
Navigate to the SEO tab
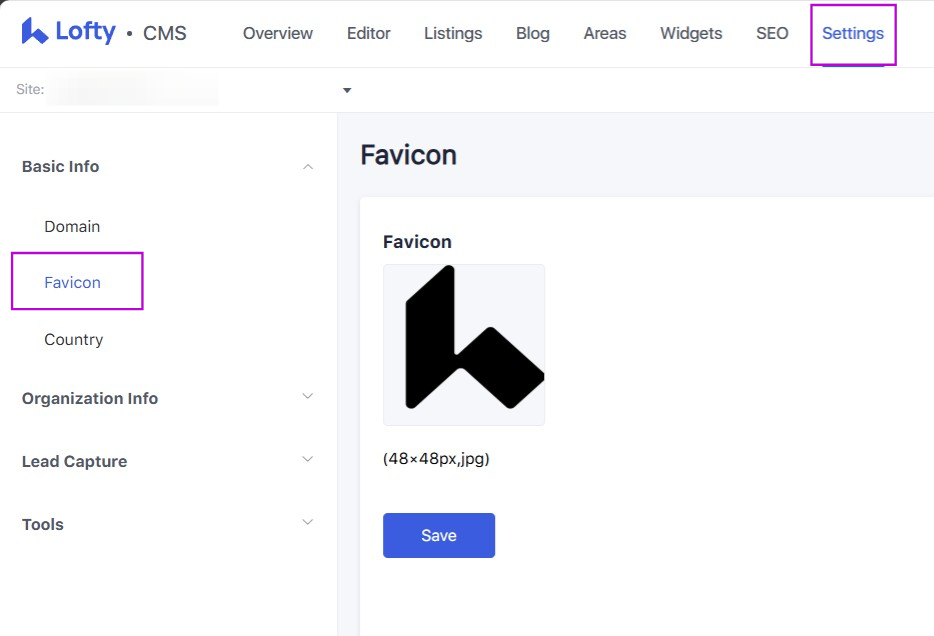[772, 34]
